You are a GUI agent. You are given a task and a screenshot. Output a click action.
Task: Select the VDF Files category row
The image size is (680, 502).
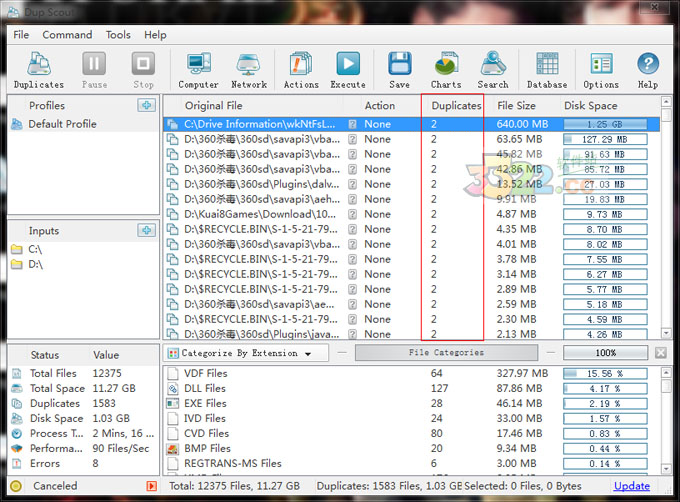point(412,374)
